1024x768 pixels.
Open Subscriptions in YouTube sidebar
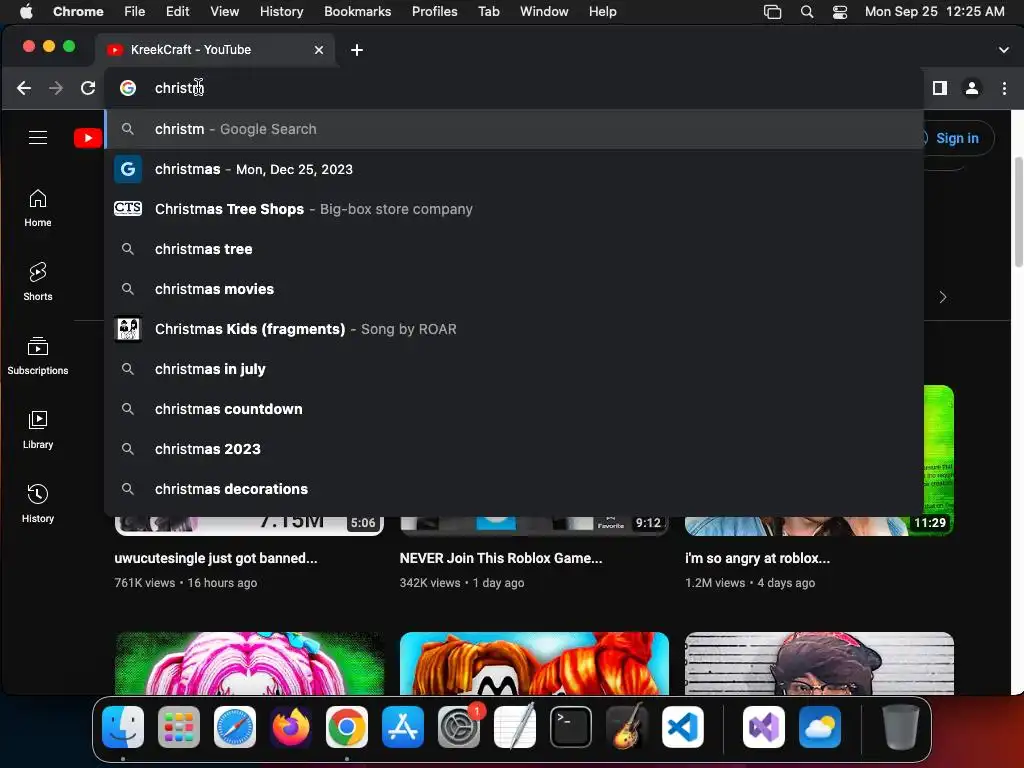(38, 356)
